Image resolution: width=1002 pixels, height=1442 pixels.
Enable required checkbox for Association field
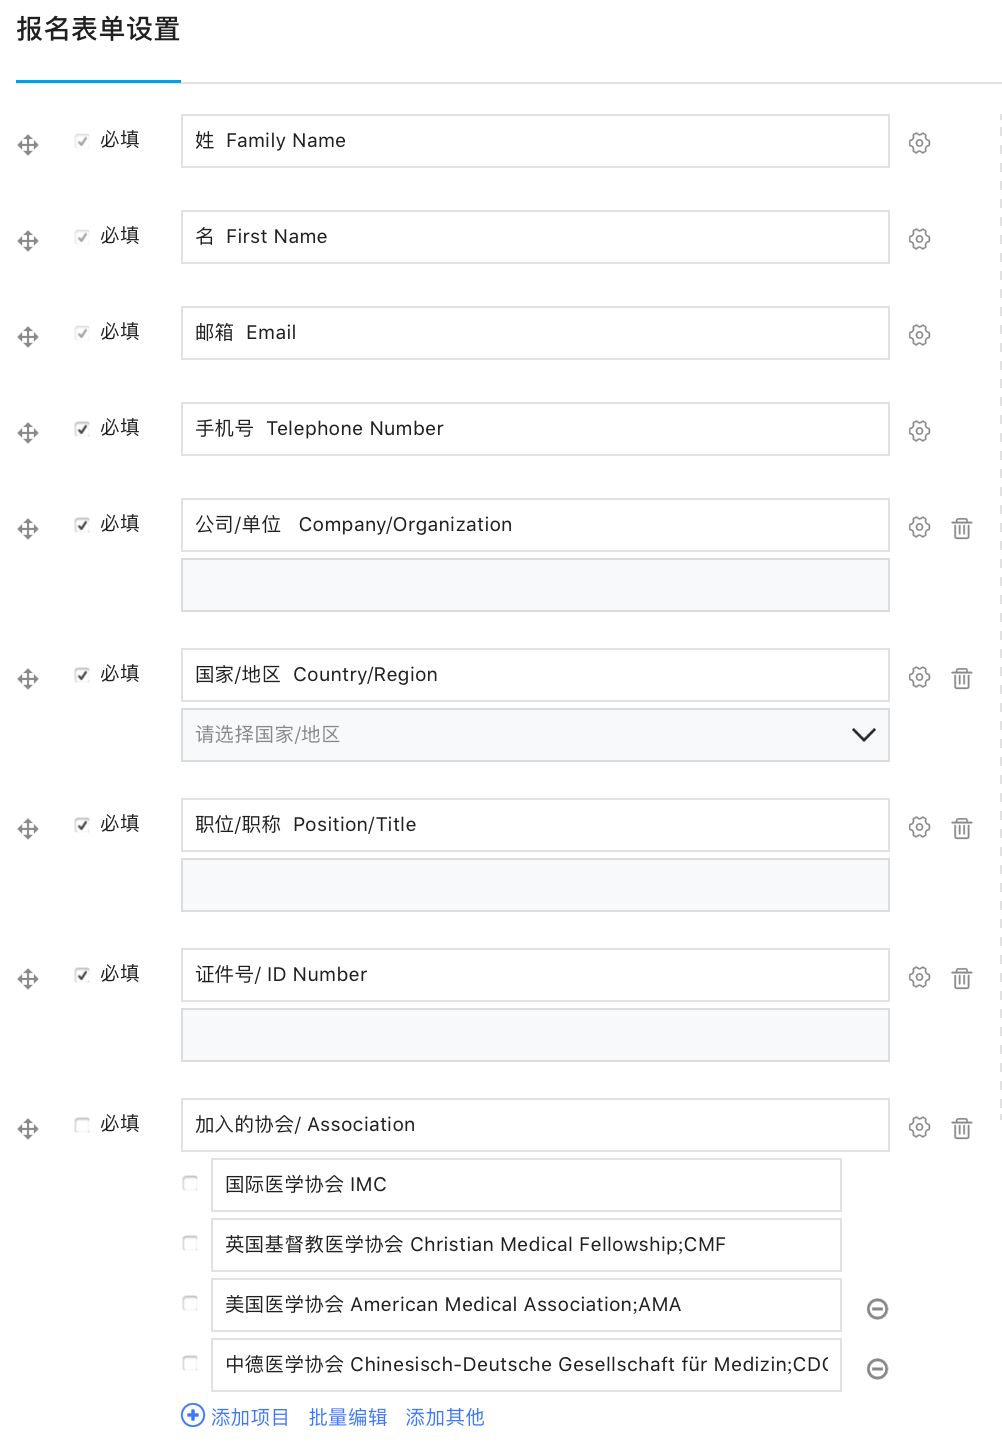click(x=82, y=1125)
